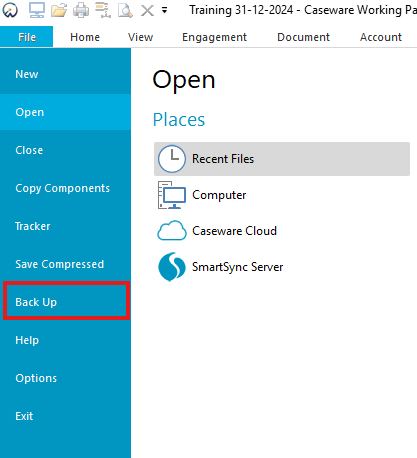Open Tracker from the File menu

65,226
